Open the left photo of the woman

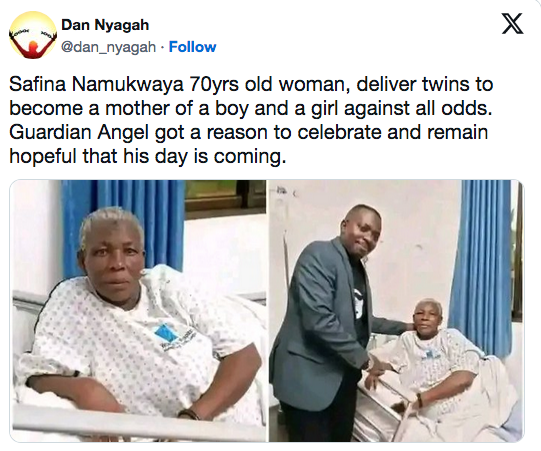(138, 311)
